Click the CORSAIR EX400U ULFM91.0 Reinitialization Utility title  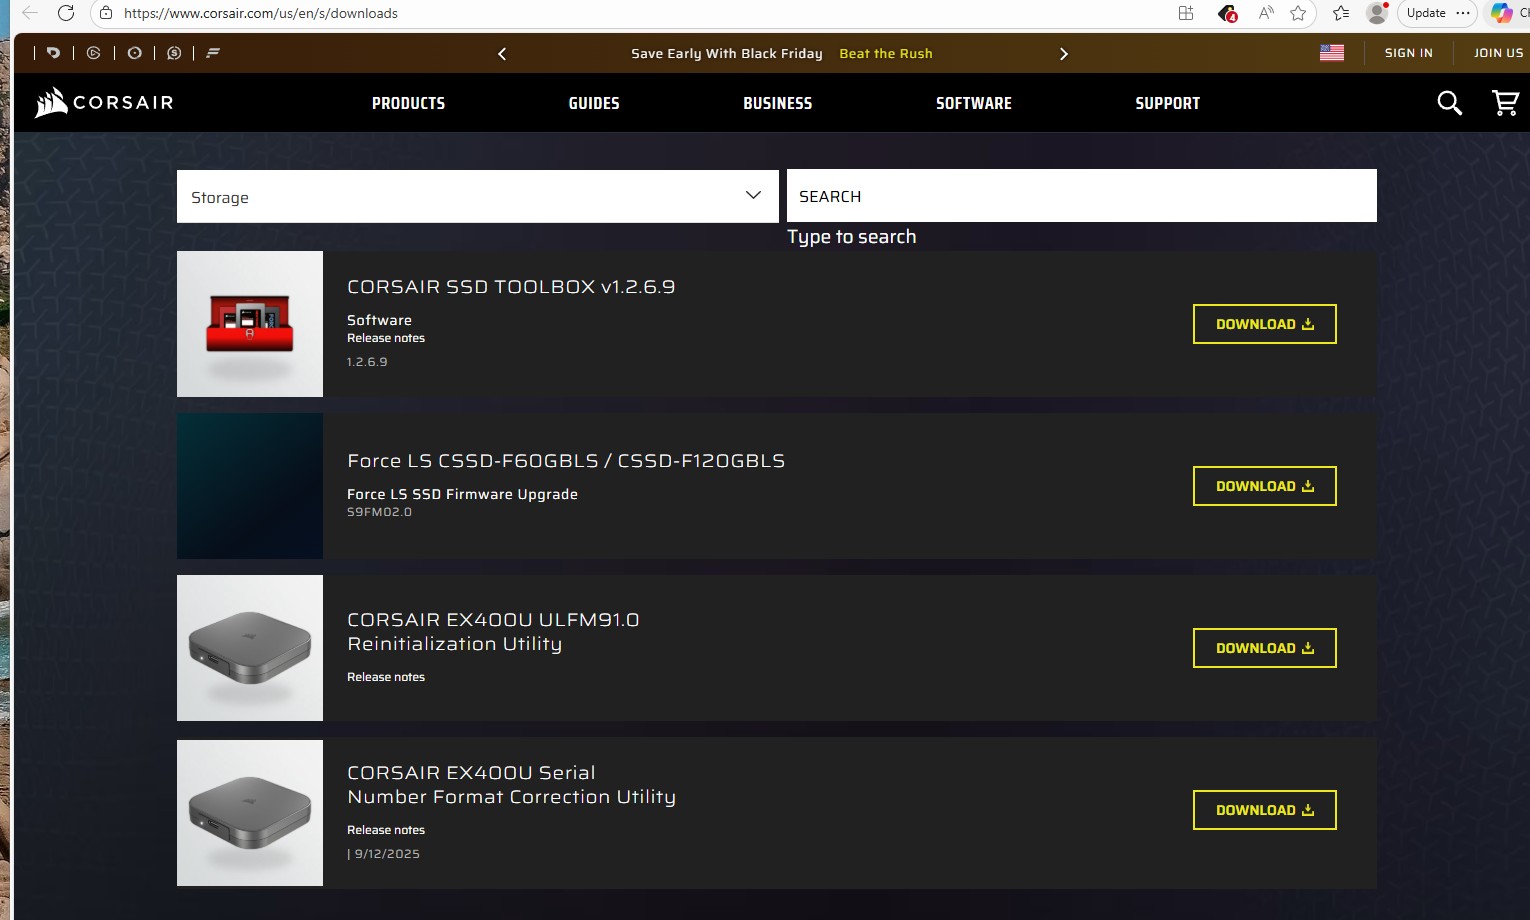point(493,632)
